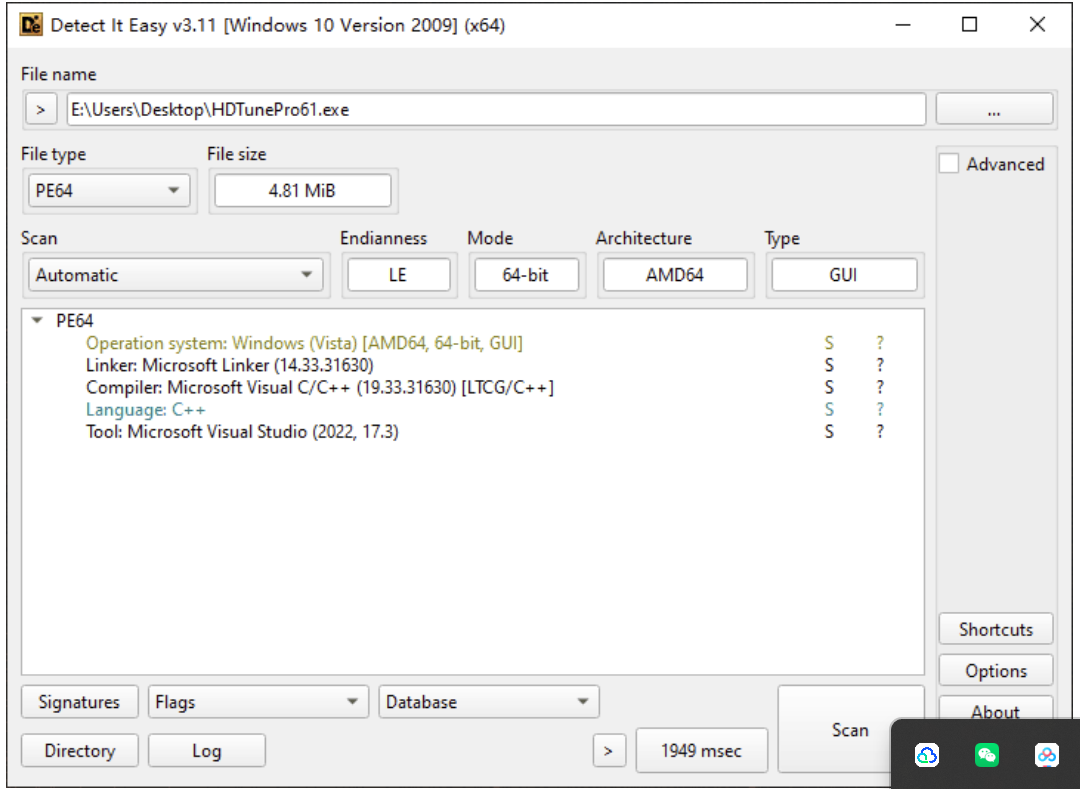Click the ? icon next to the Compiler entry
Viewport: 1080px width, 789px height.
879,387
